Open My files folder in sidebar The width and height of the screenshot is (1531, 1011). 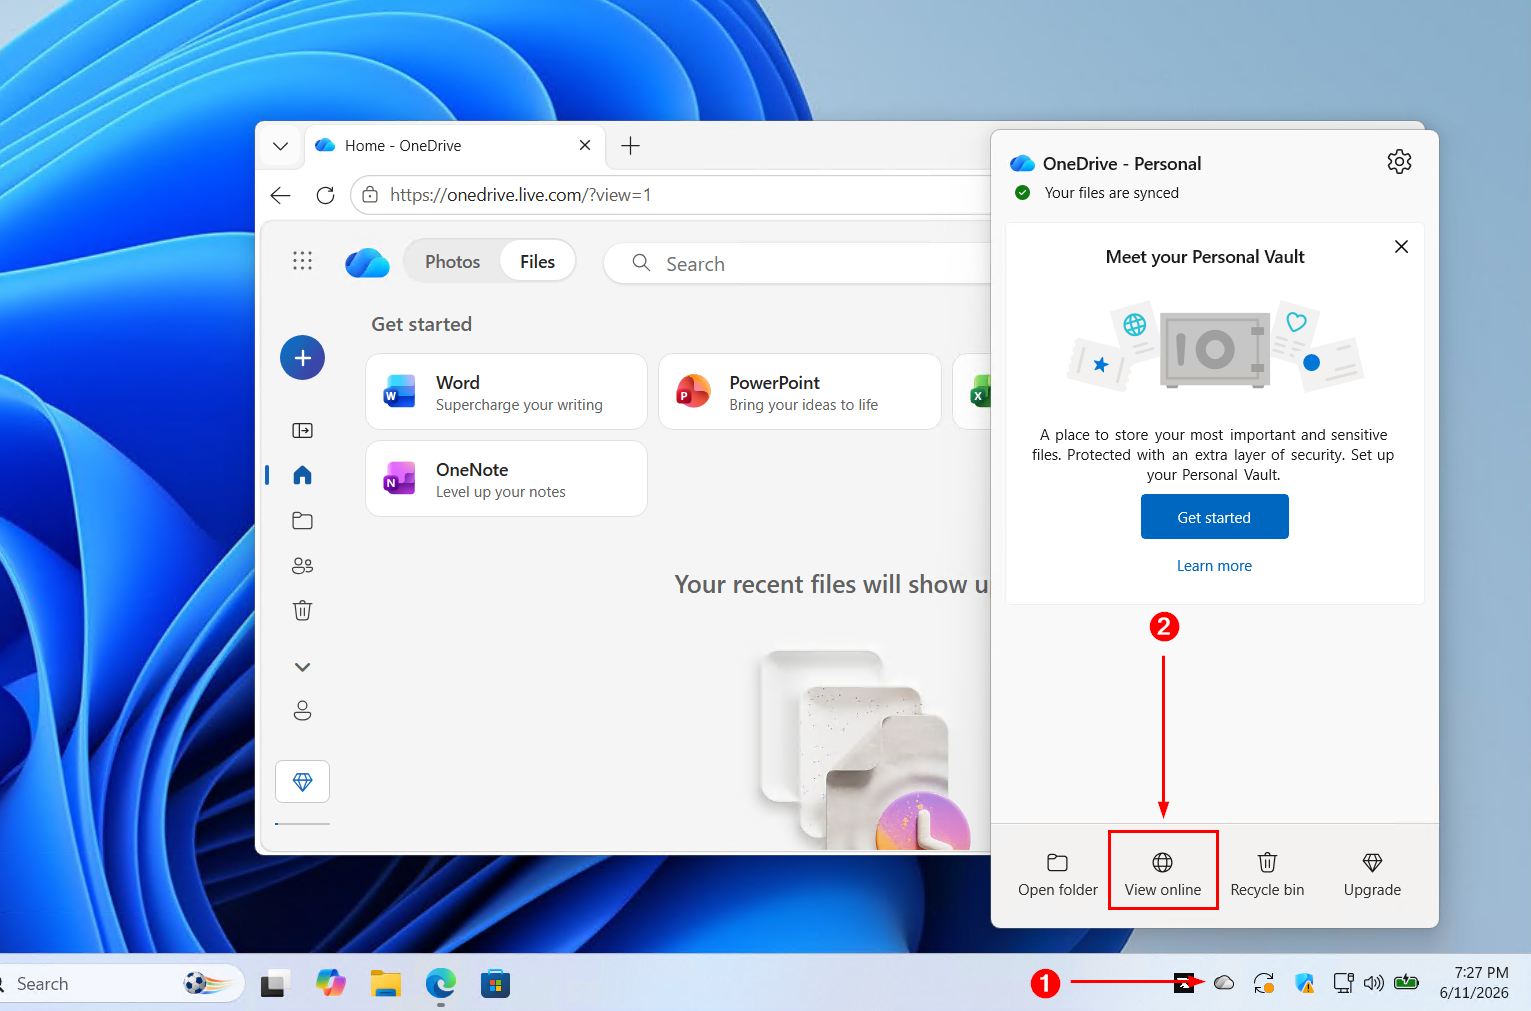302,520
